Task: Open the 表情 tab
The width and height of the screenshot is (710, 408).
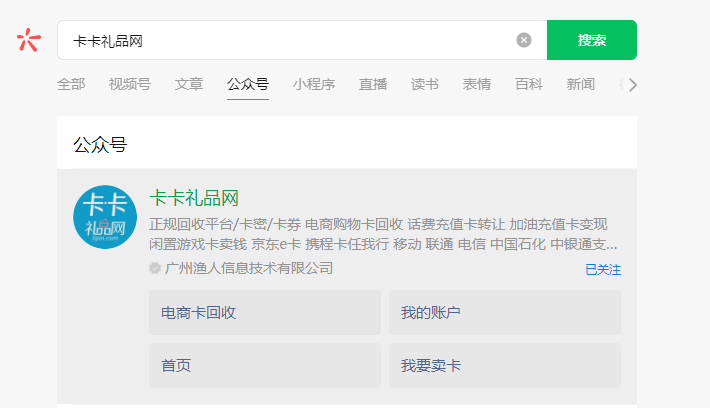Action: (477, 84)
